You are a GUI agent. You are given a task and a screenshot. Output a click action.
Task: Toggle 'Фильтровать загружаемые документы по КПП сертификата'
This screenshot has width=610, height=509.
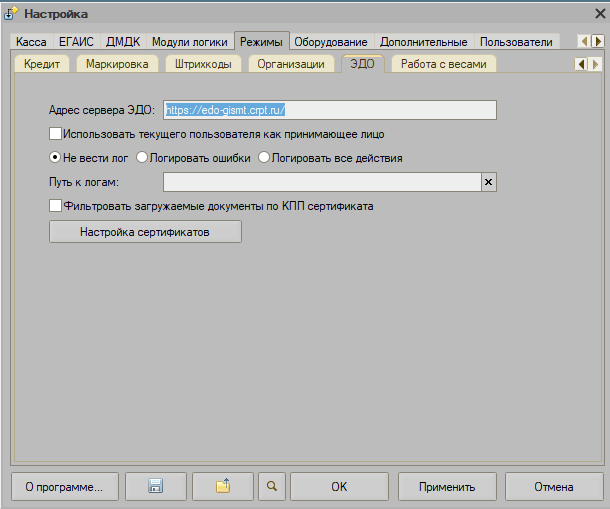(55, 206)
